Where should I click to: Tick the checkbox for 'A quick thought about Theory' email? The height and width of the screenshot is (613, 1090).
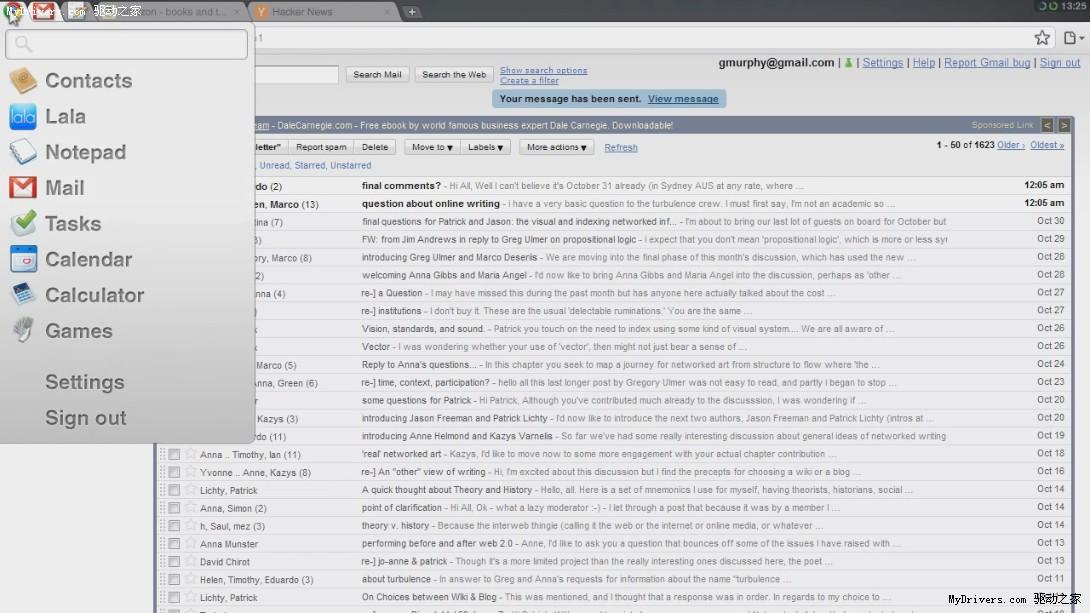[x=174, y=490]
